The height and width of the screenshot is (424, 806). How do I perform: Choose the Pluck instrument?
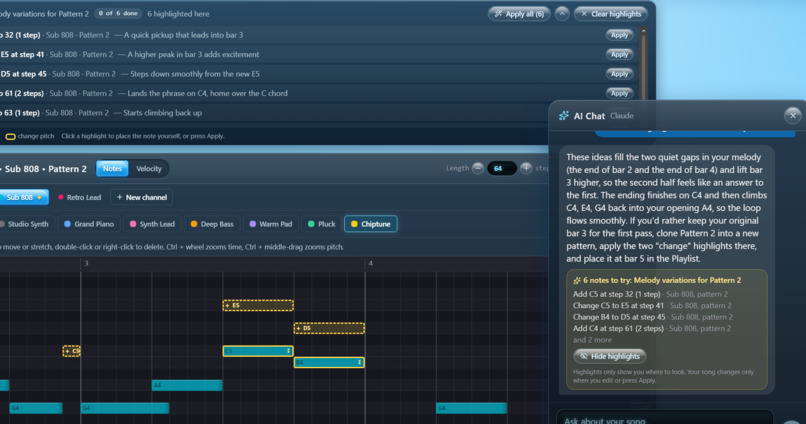click(321, 224)
